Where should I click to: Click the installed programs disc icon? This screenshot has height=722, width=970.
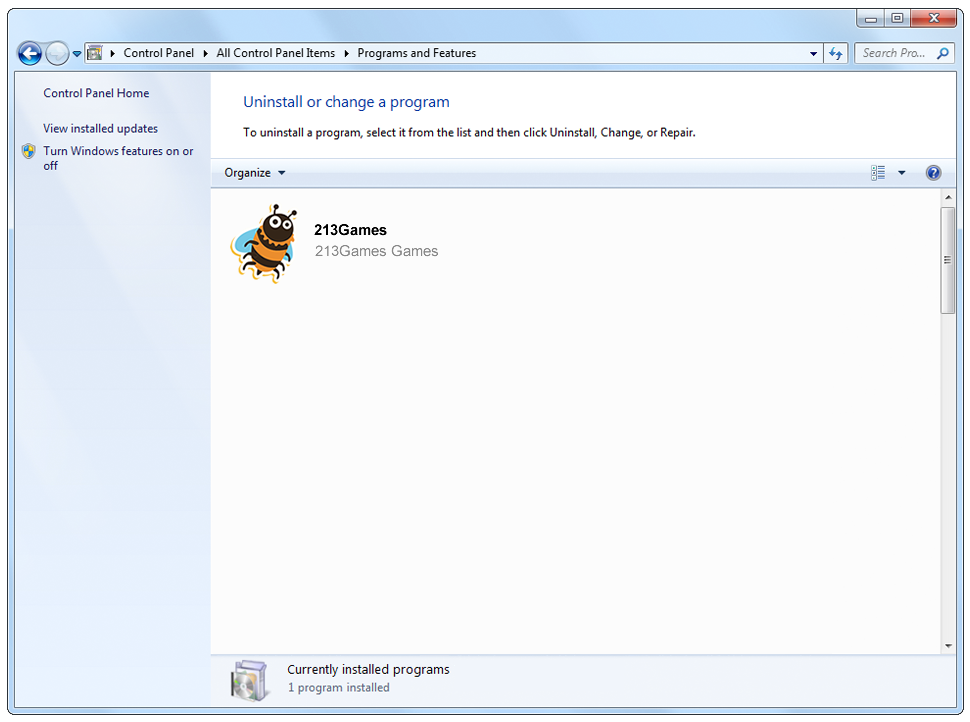pyautogui.click(x=249, y=681)
